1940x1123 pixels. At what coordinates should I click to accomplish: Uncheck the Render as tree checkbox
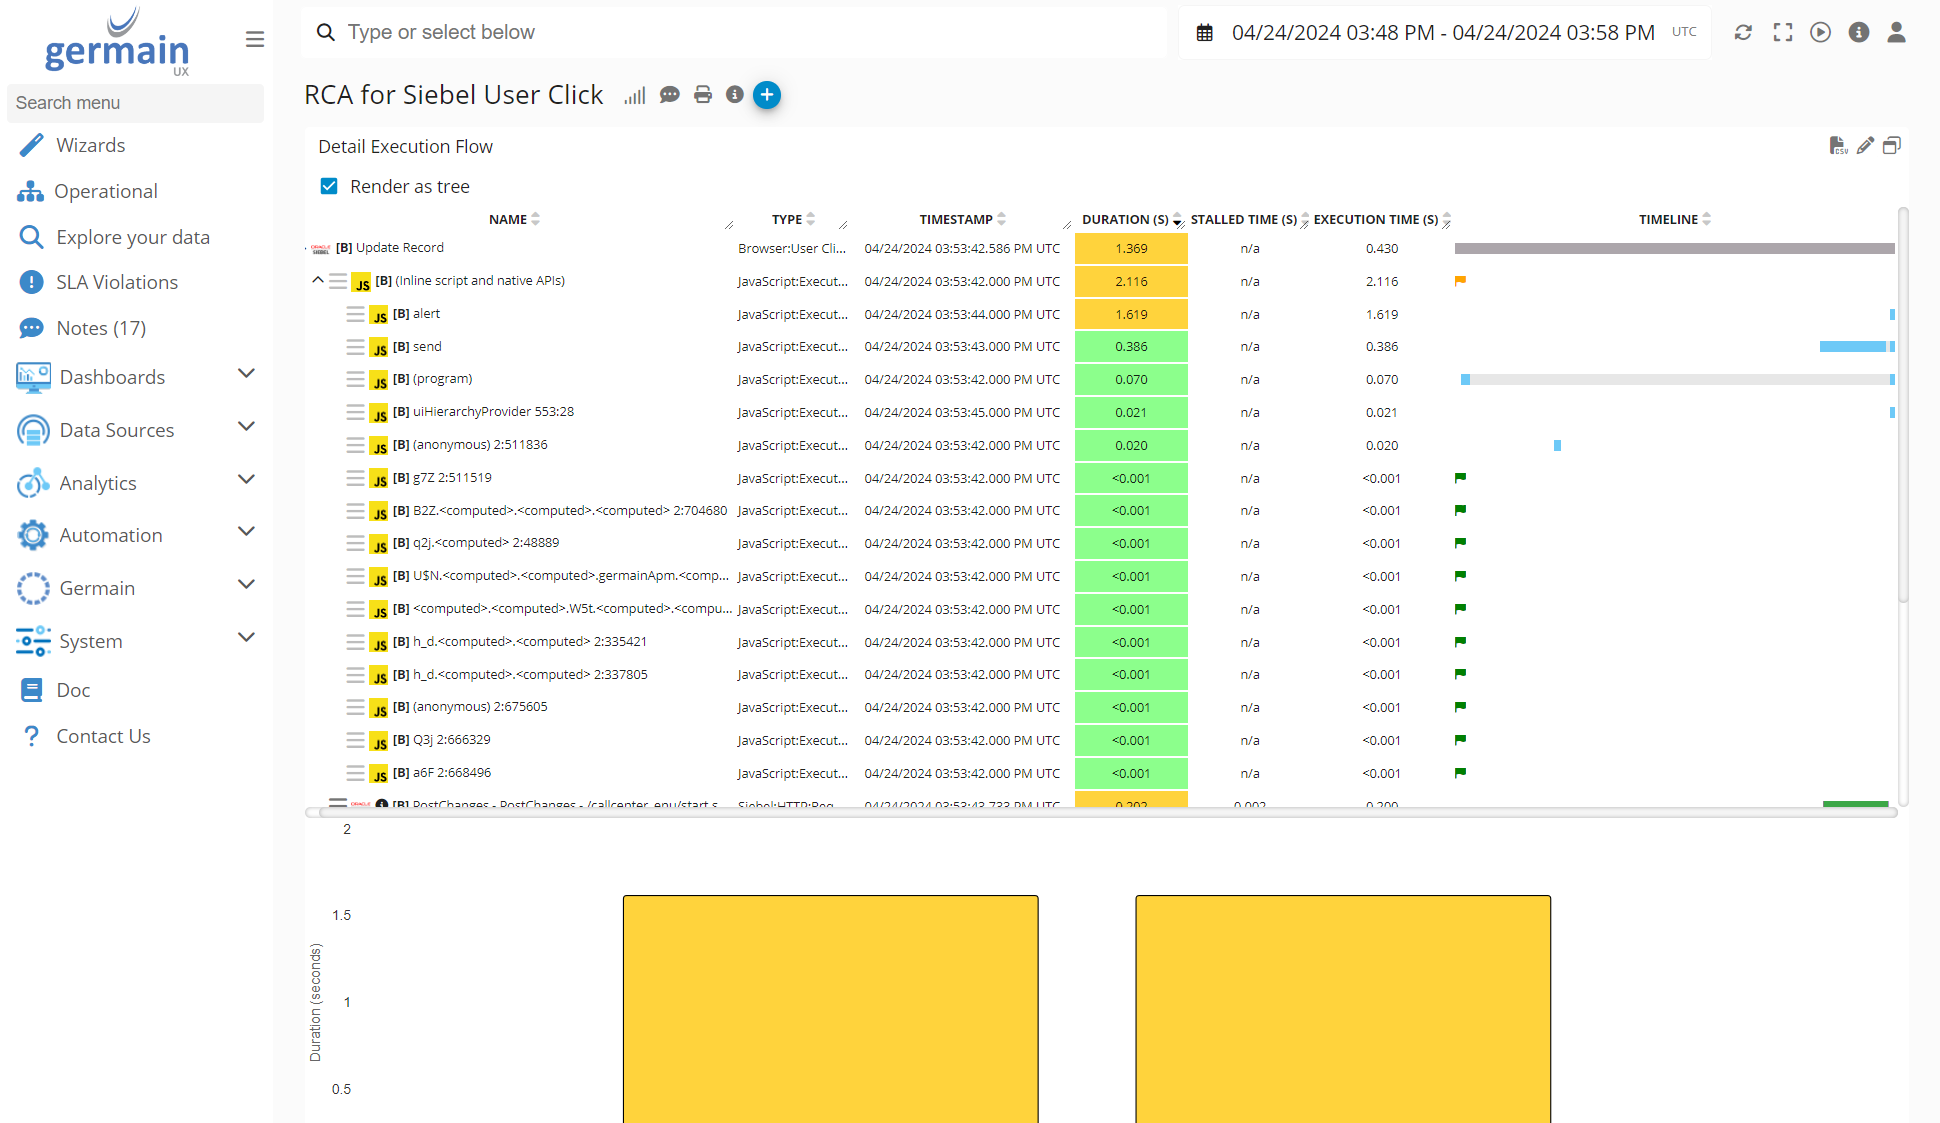(329, 186)
